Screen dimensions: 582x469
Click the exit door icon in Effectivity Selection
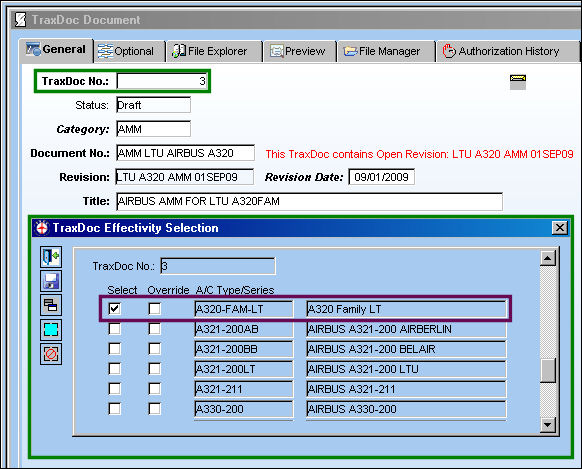coord(51,257)
